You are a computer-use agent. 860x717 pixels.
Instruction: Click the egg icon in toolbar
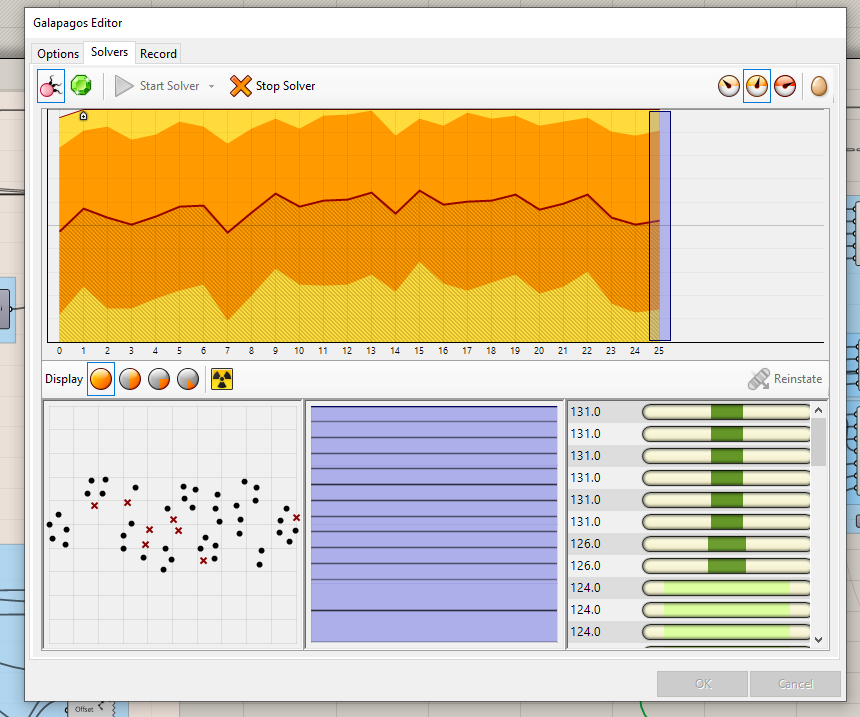tap(819, 86)
